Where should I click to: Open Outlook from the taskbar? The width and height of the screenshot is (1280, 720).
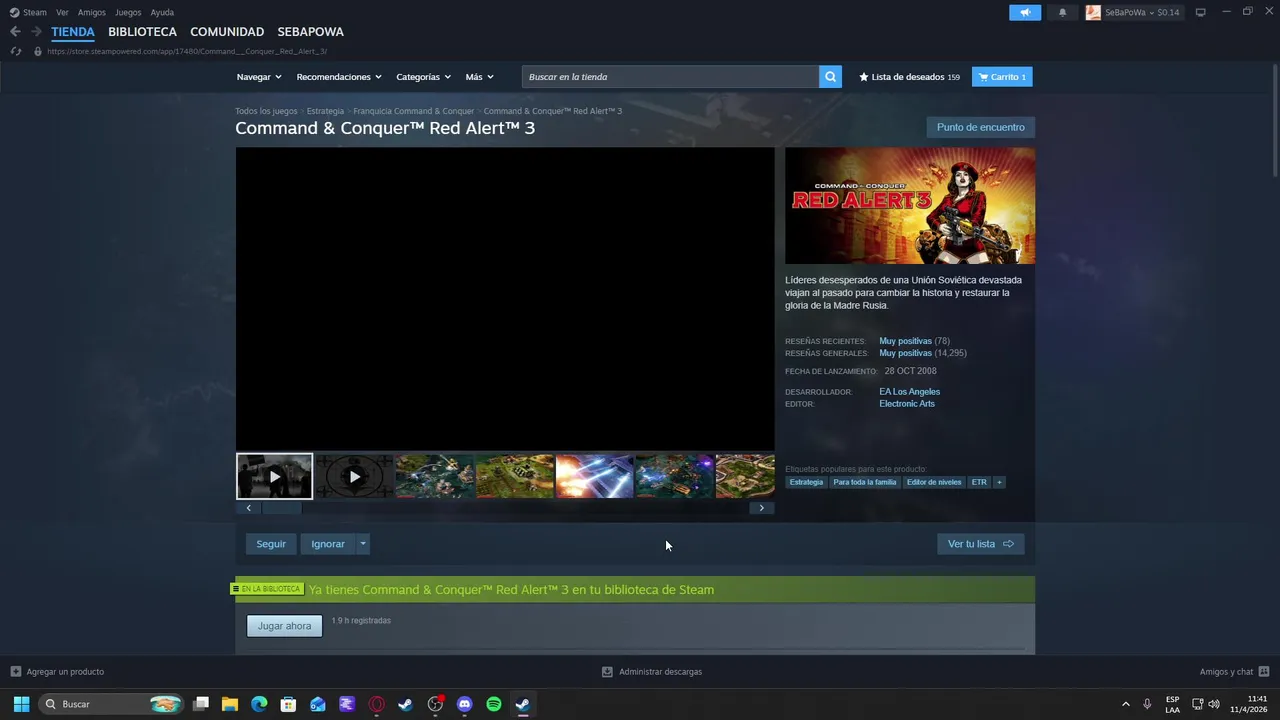pyautogui.click(x=318, y=704)
